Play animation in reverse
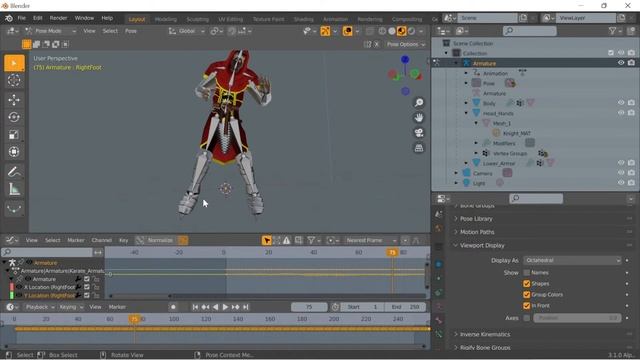The image size is (640, 360). [x=215, y=307]
